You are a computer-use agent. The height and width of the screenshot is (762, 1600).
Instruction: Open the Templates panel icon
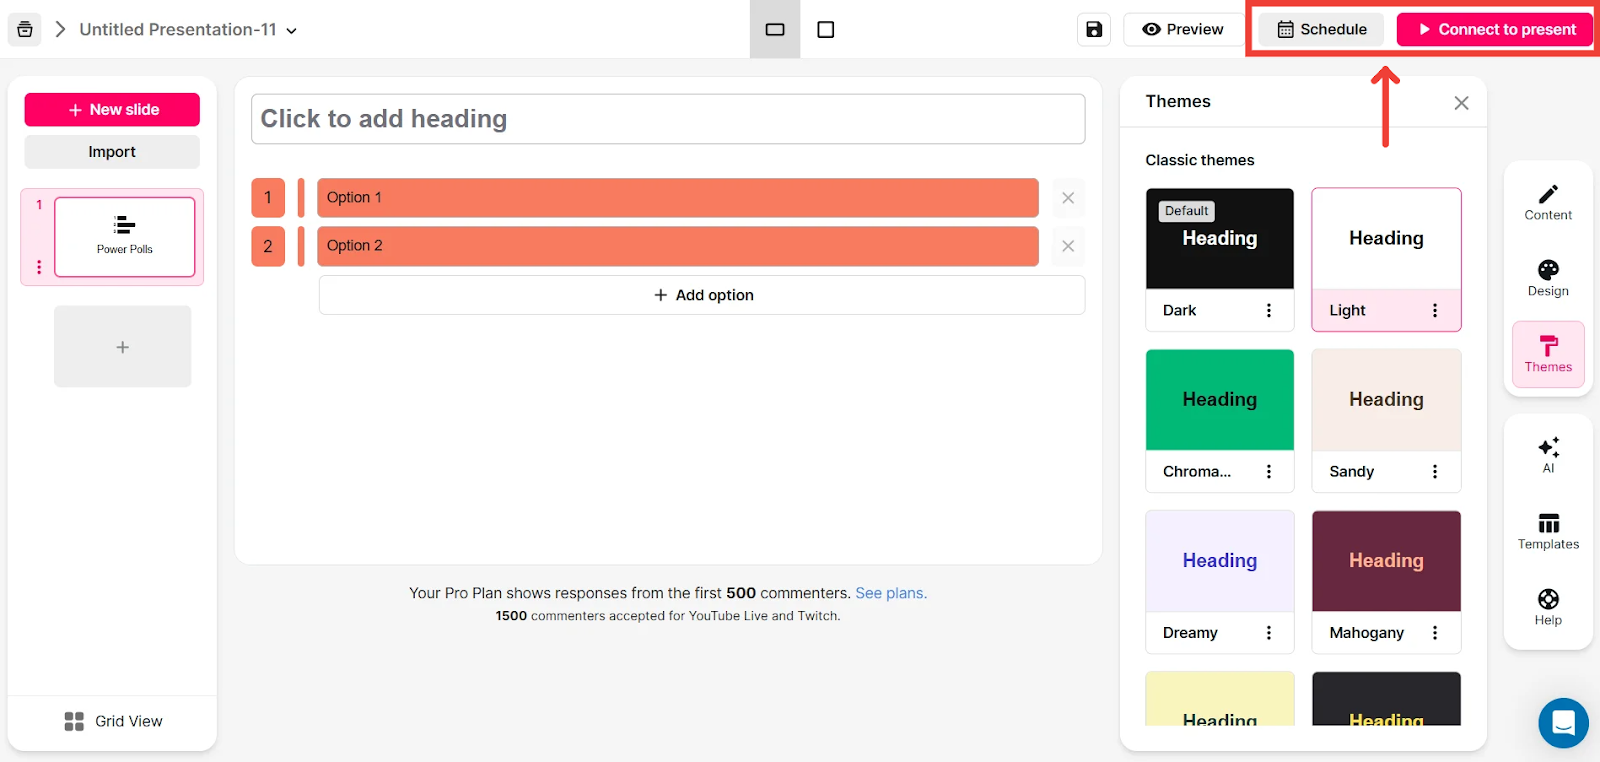click(x=1548, y=530)
